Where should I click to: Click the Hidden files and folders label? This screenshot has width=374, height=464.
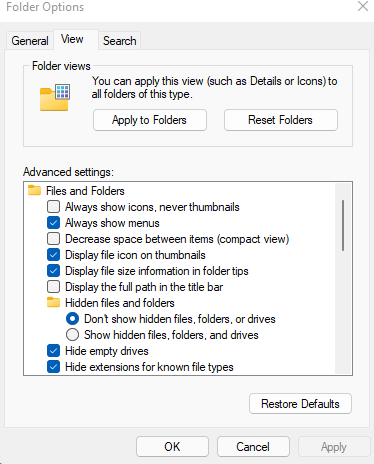click(x=120, y=303)
